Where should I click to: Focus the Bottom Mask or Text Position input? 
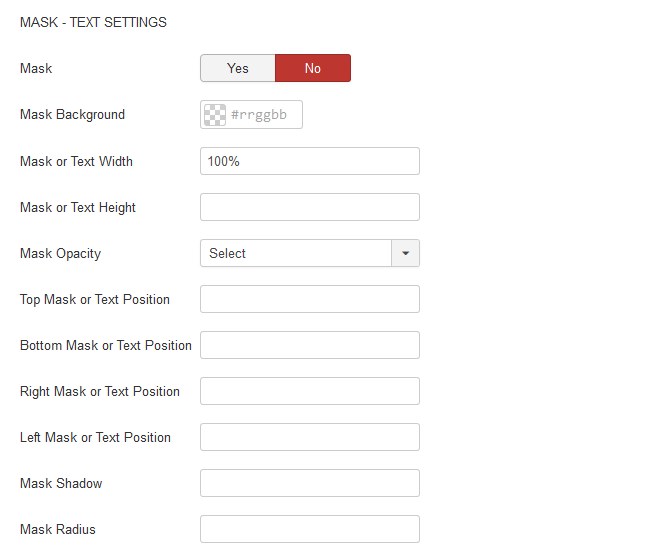tap(310, 345)
